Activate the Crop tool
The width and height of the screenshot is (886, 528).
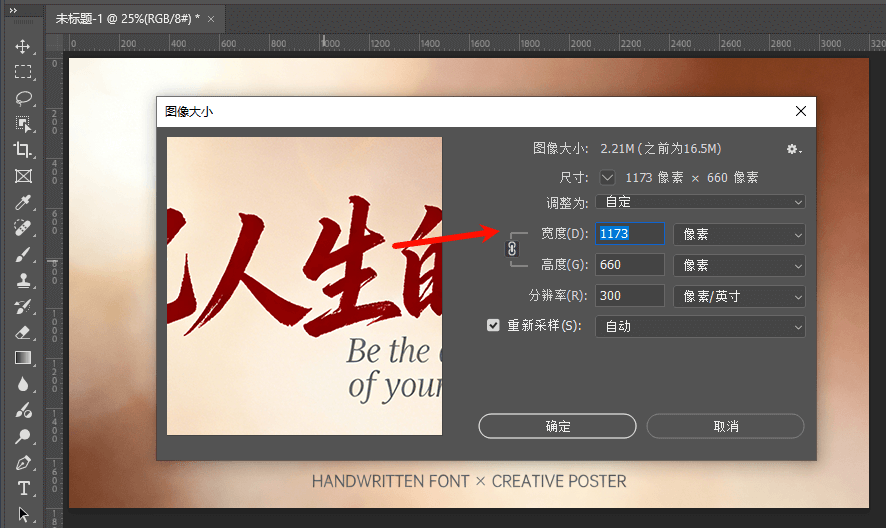coord(23,150)
